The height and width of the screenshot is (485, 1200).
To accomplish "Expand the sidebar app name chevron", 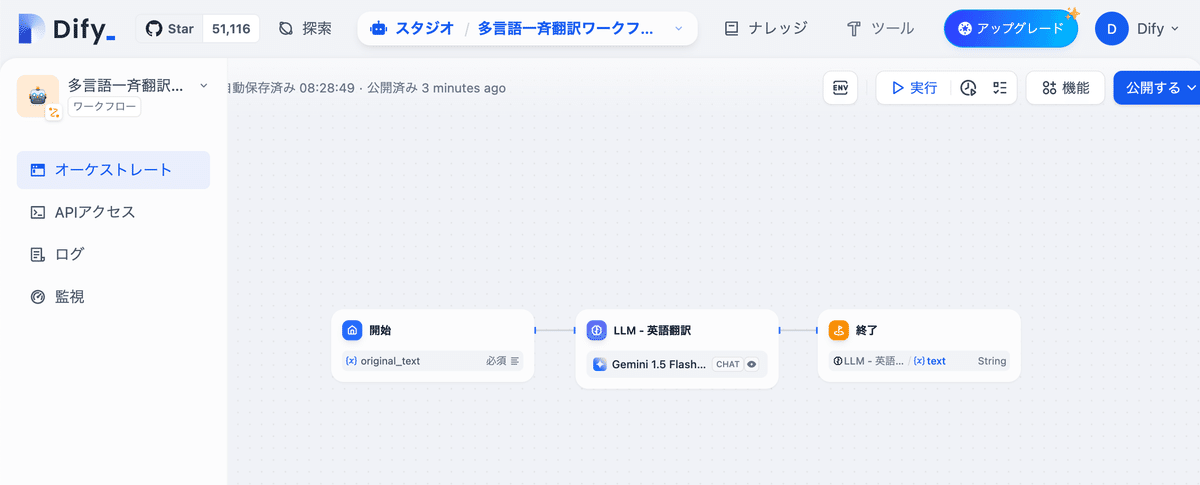I will pyautogui.click(x=204, y=86).
